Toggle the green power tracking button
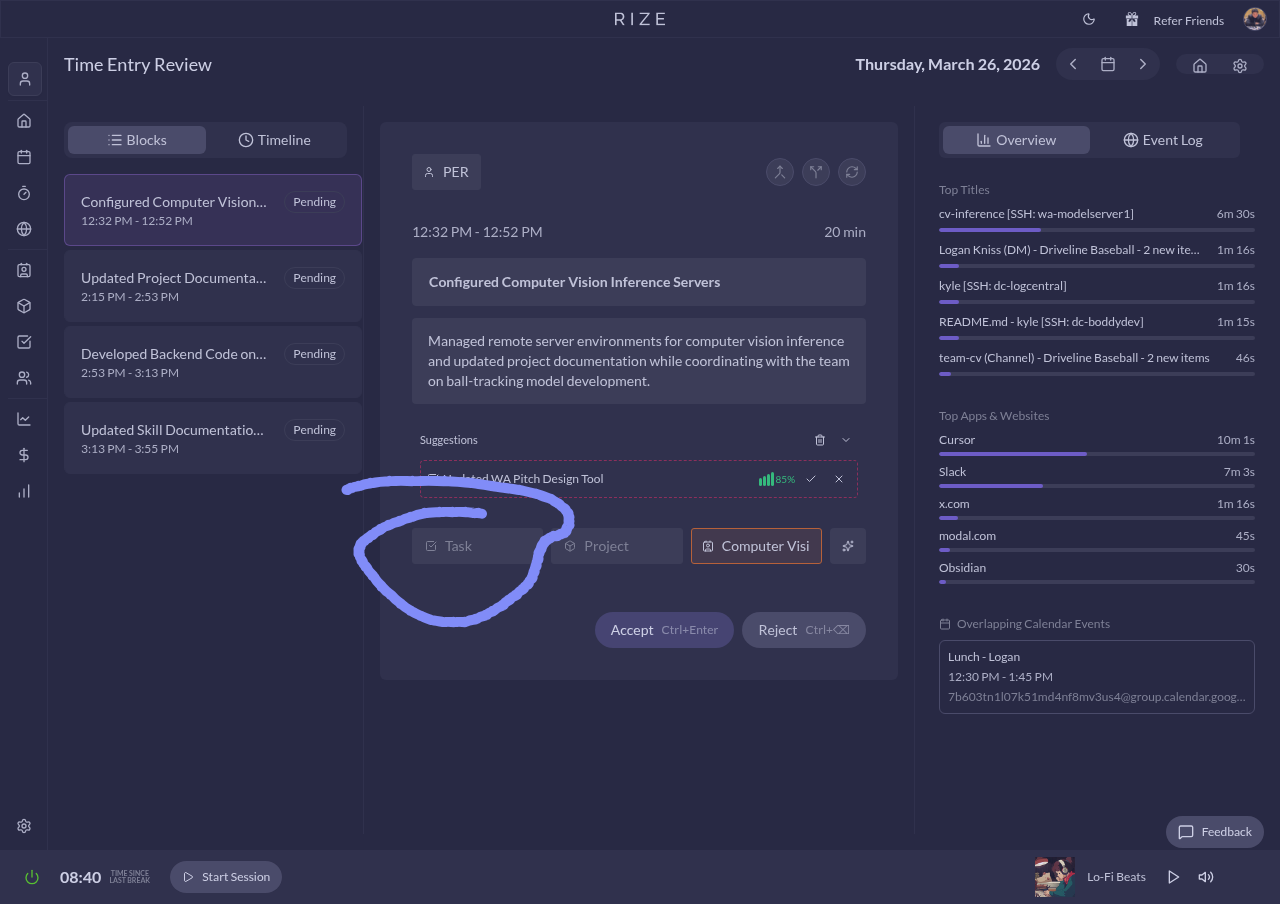The width and height of the screenshot is (1280, 904). pos(32,877)
